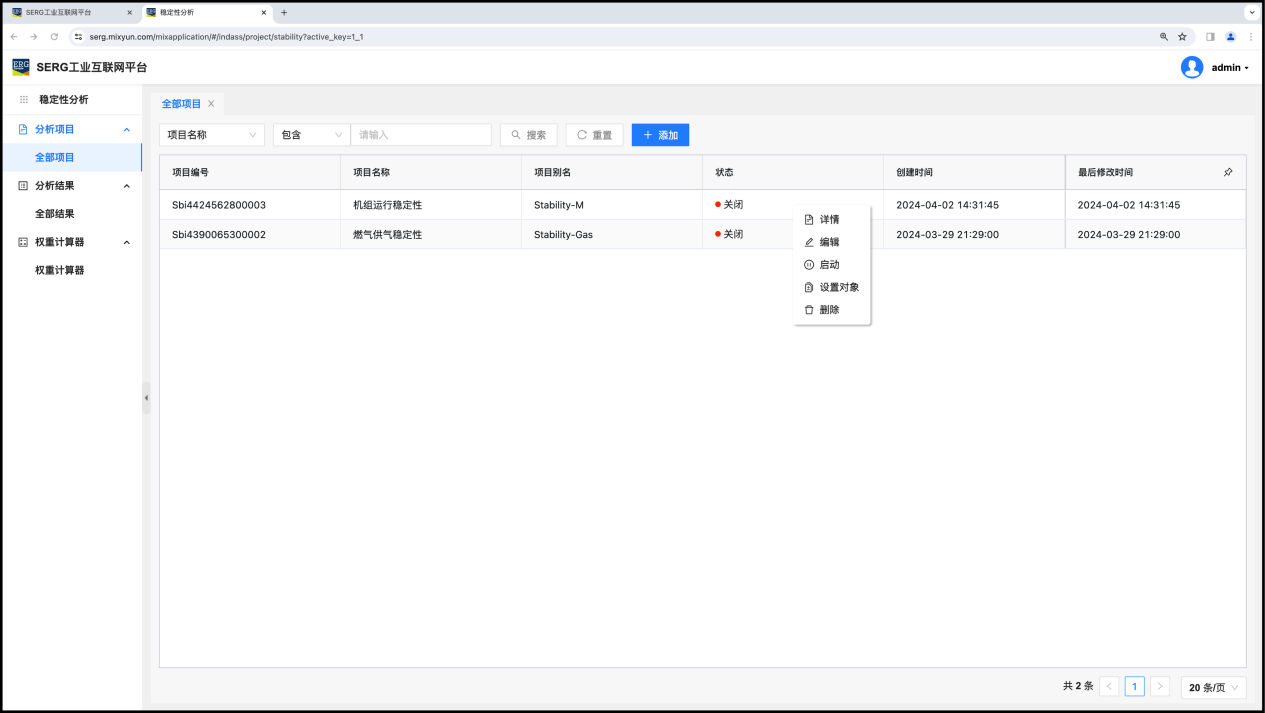Choose 设置对象 in the context menu
This screenshot has width=1265, height=713.
[x=838, y=287]
